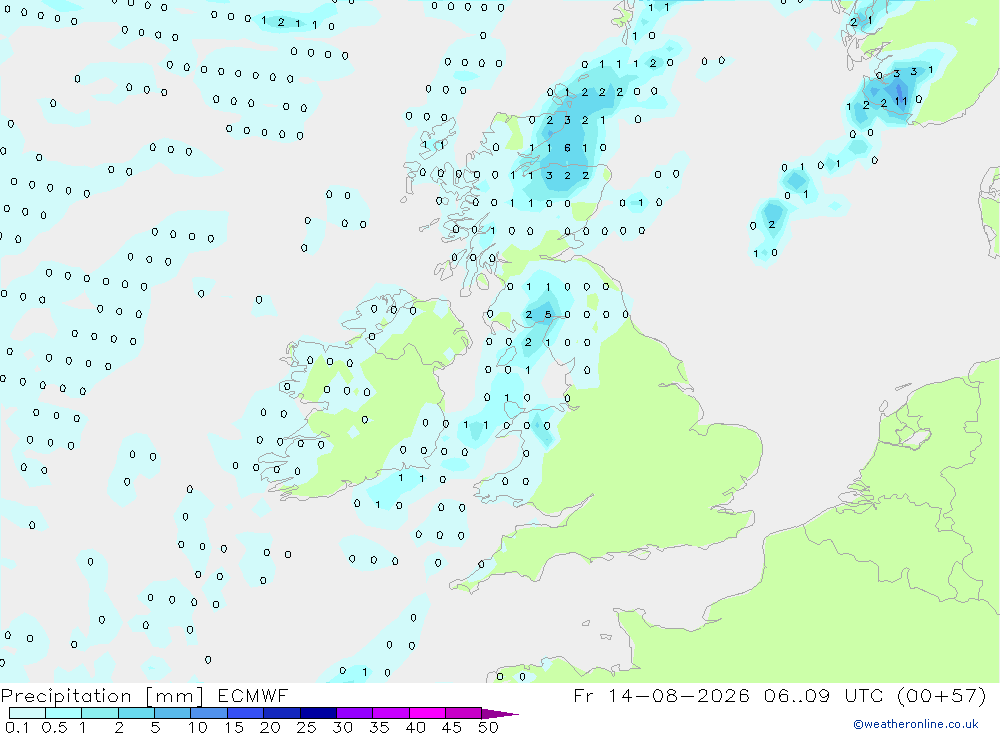Click the 11 mm value near Norway's coast

[901, 101]
